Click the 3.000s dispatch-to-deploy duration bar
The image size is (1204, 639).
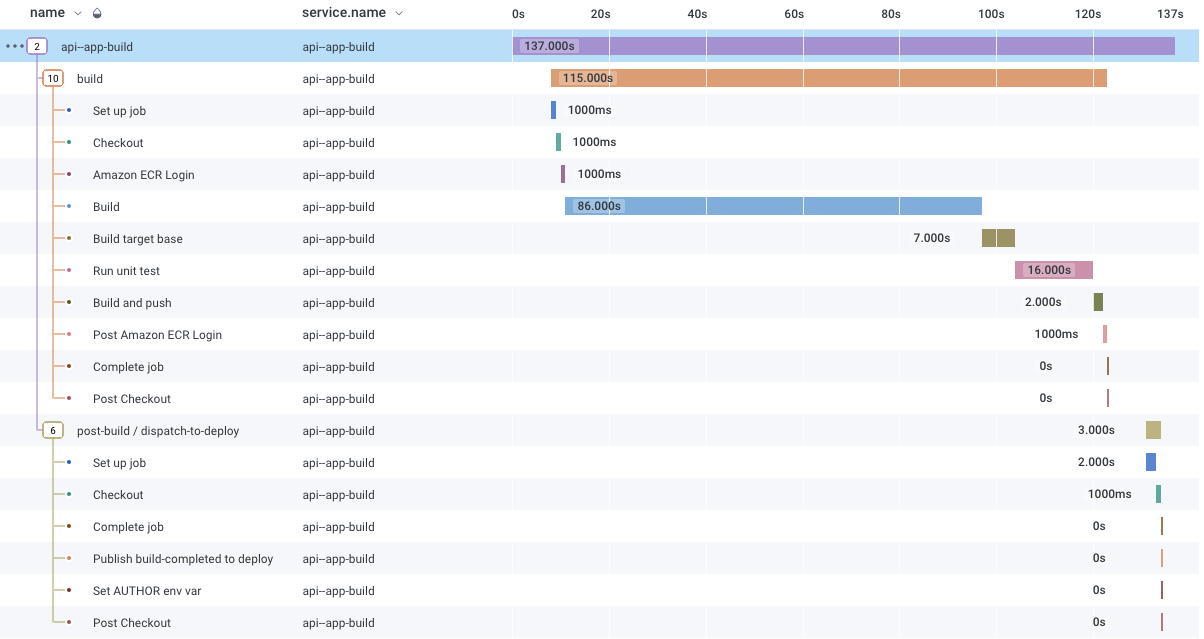coord(1153,431)
